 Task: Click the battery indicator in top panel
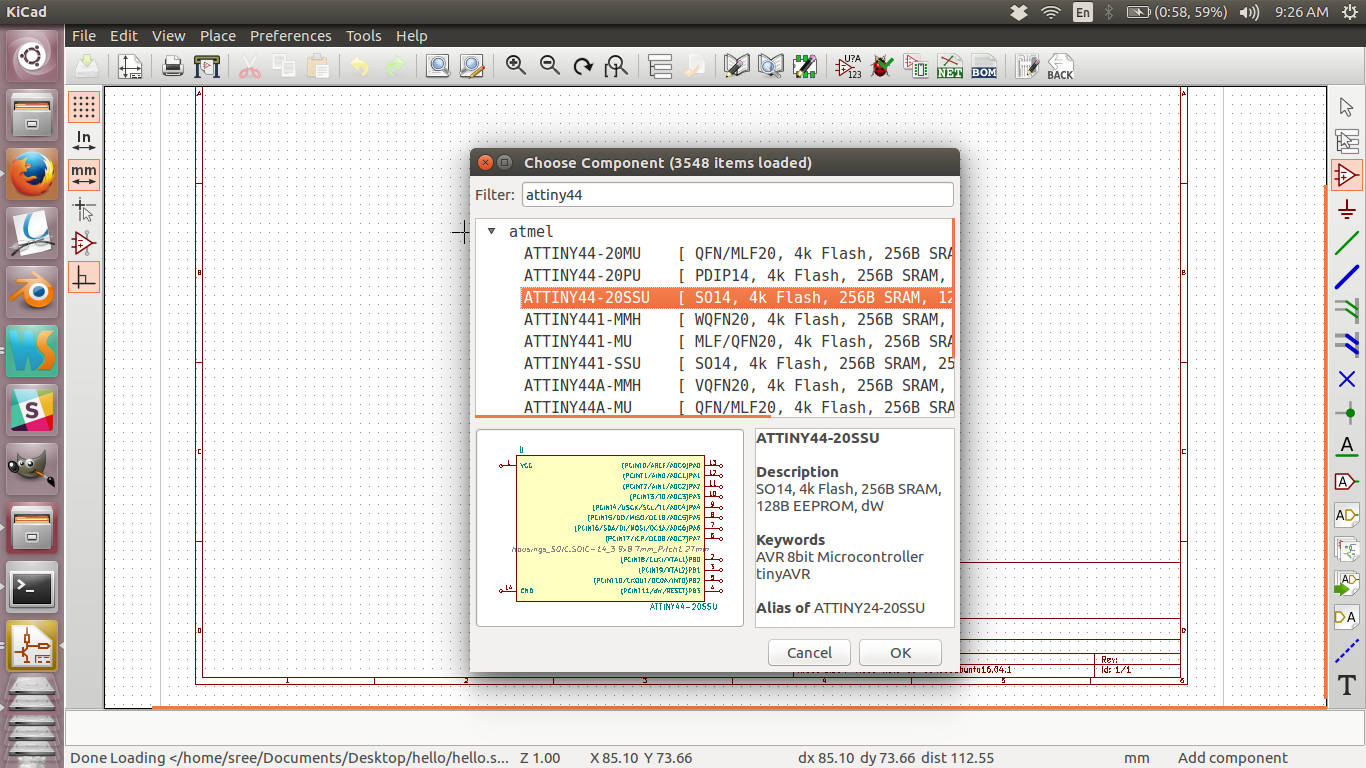tap(1177, 12)
